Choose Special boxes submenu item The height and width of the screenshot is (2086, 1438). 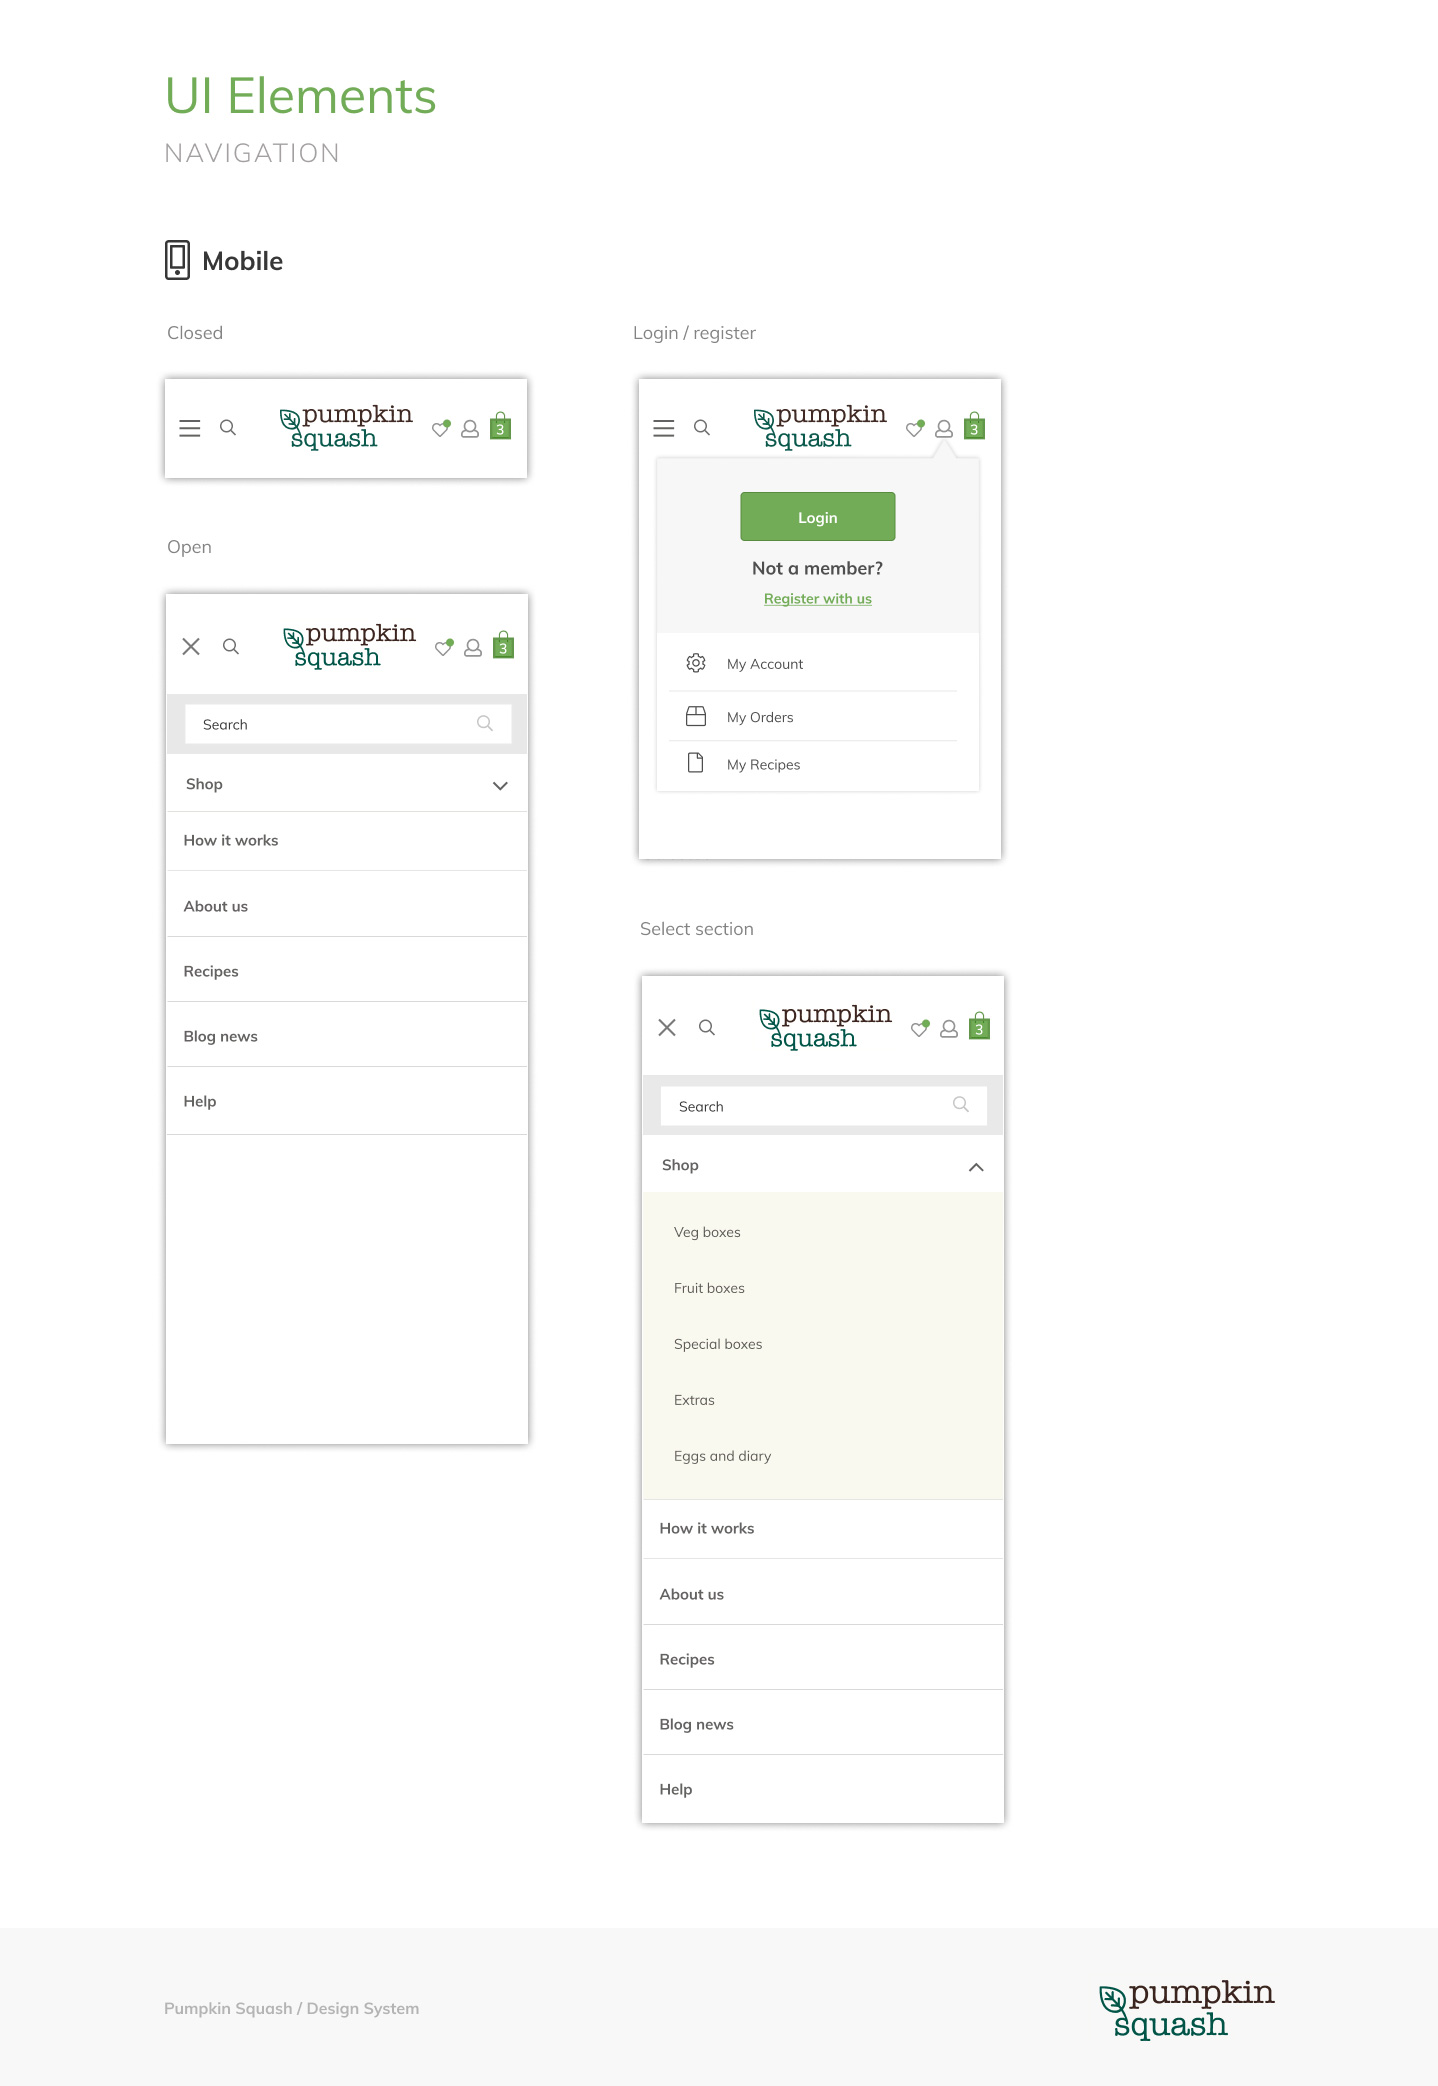(718, 1344)
